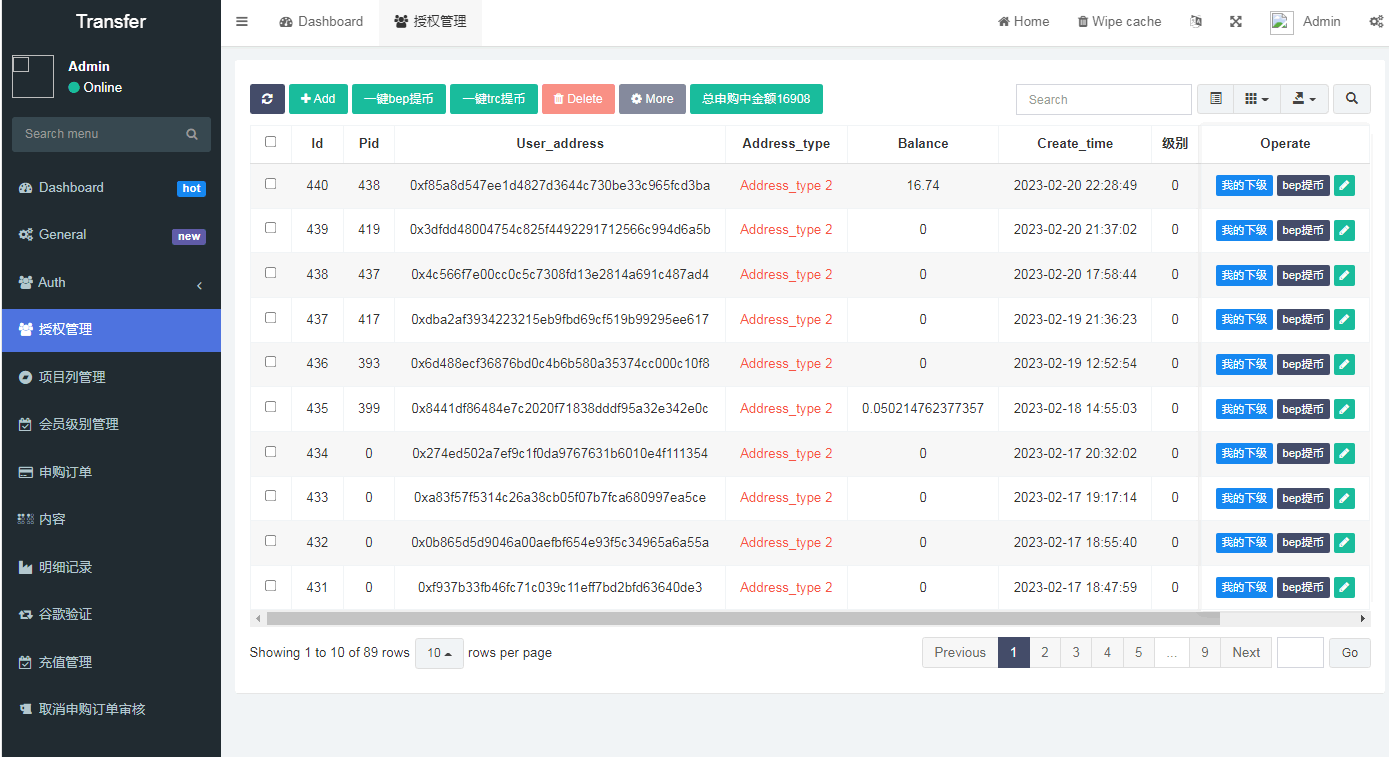Switch to the Dashboard tab

click(321, 22)
